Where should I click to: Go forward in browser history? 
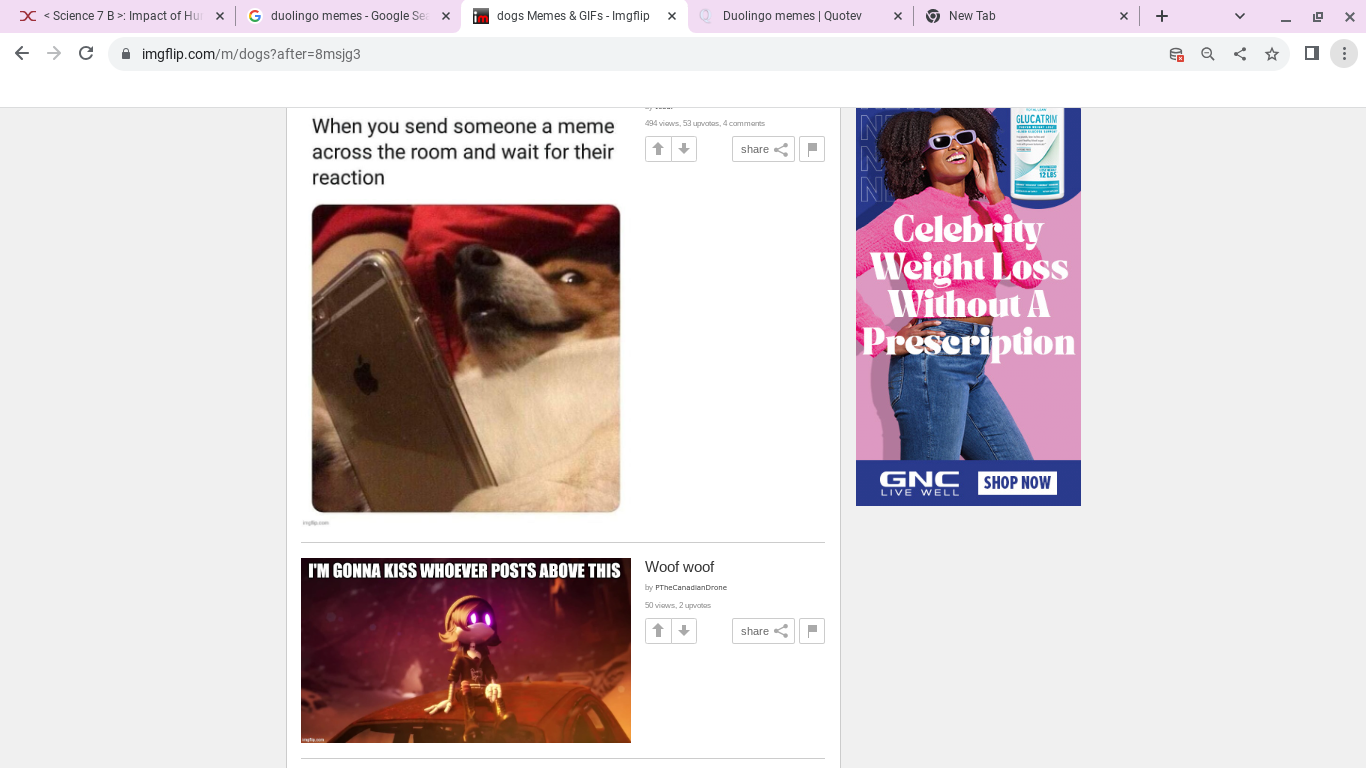[x=54, y=54]
